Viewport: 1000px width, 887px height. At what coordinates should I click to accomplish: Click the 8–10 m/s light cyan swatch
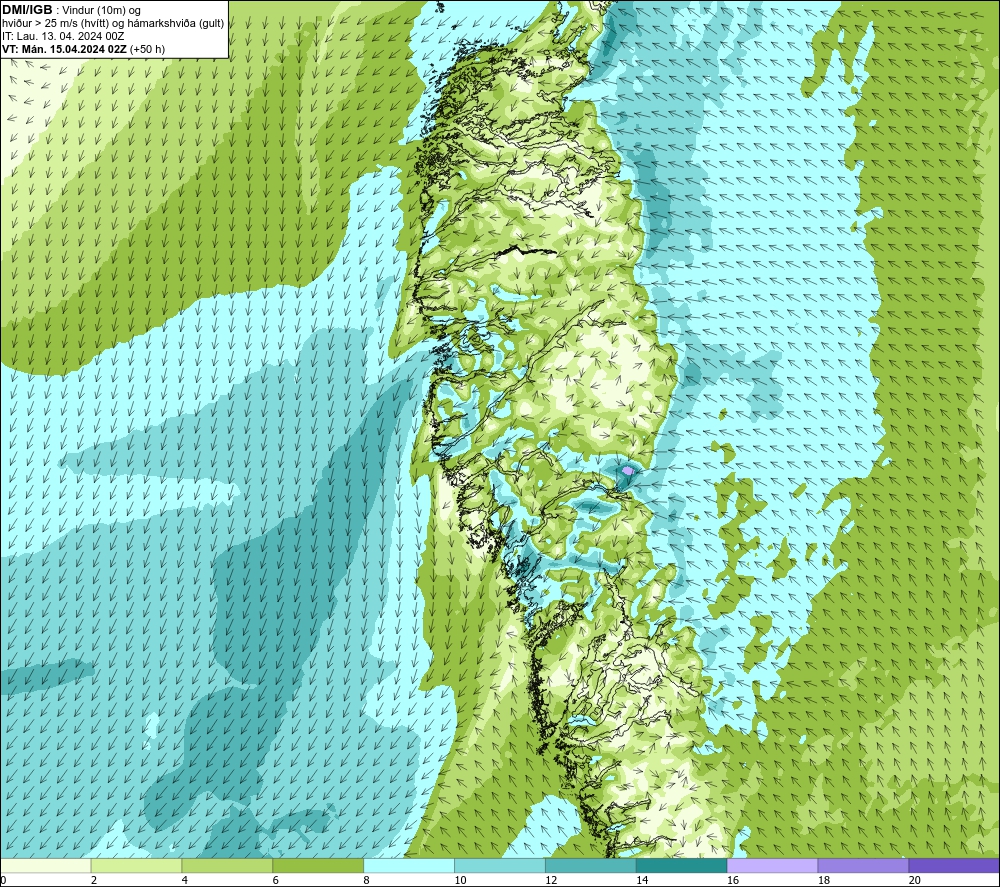coord(409,865)
